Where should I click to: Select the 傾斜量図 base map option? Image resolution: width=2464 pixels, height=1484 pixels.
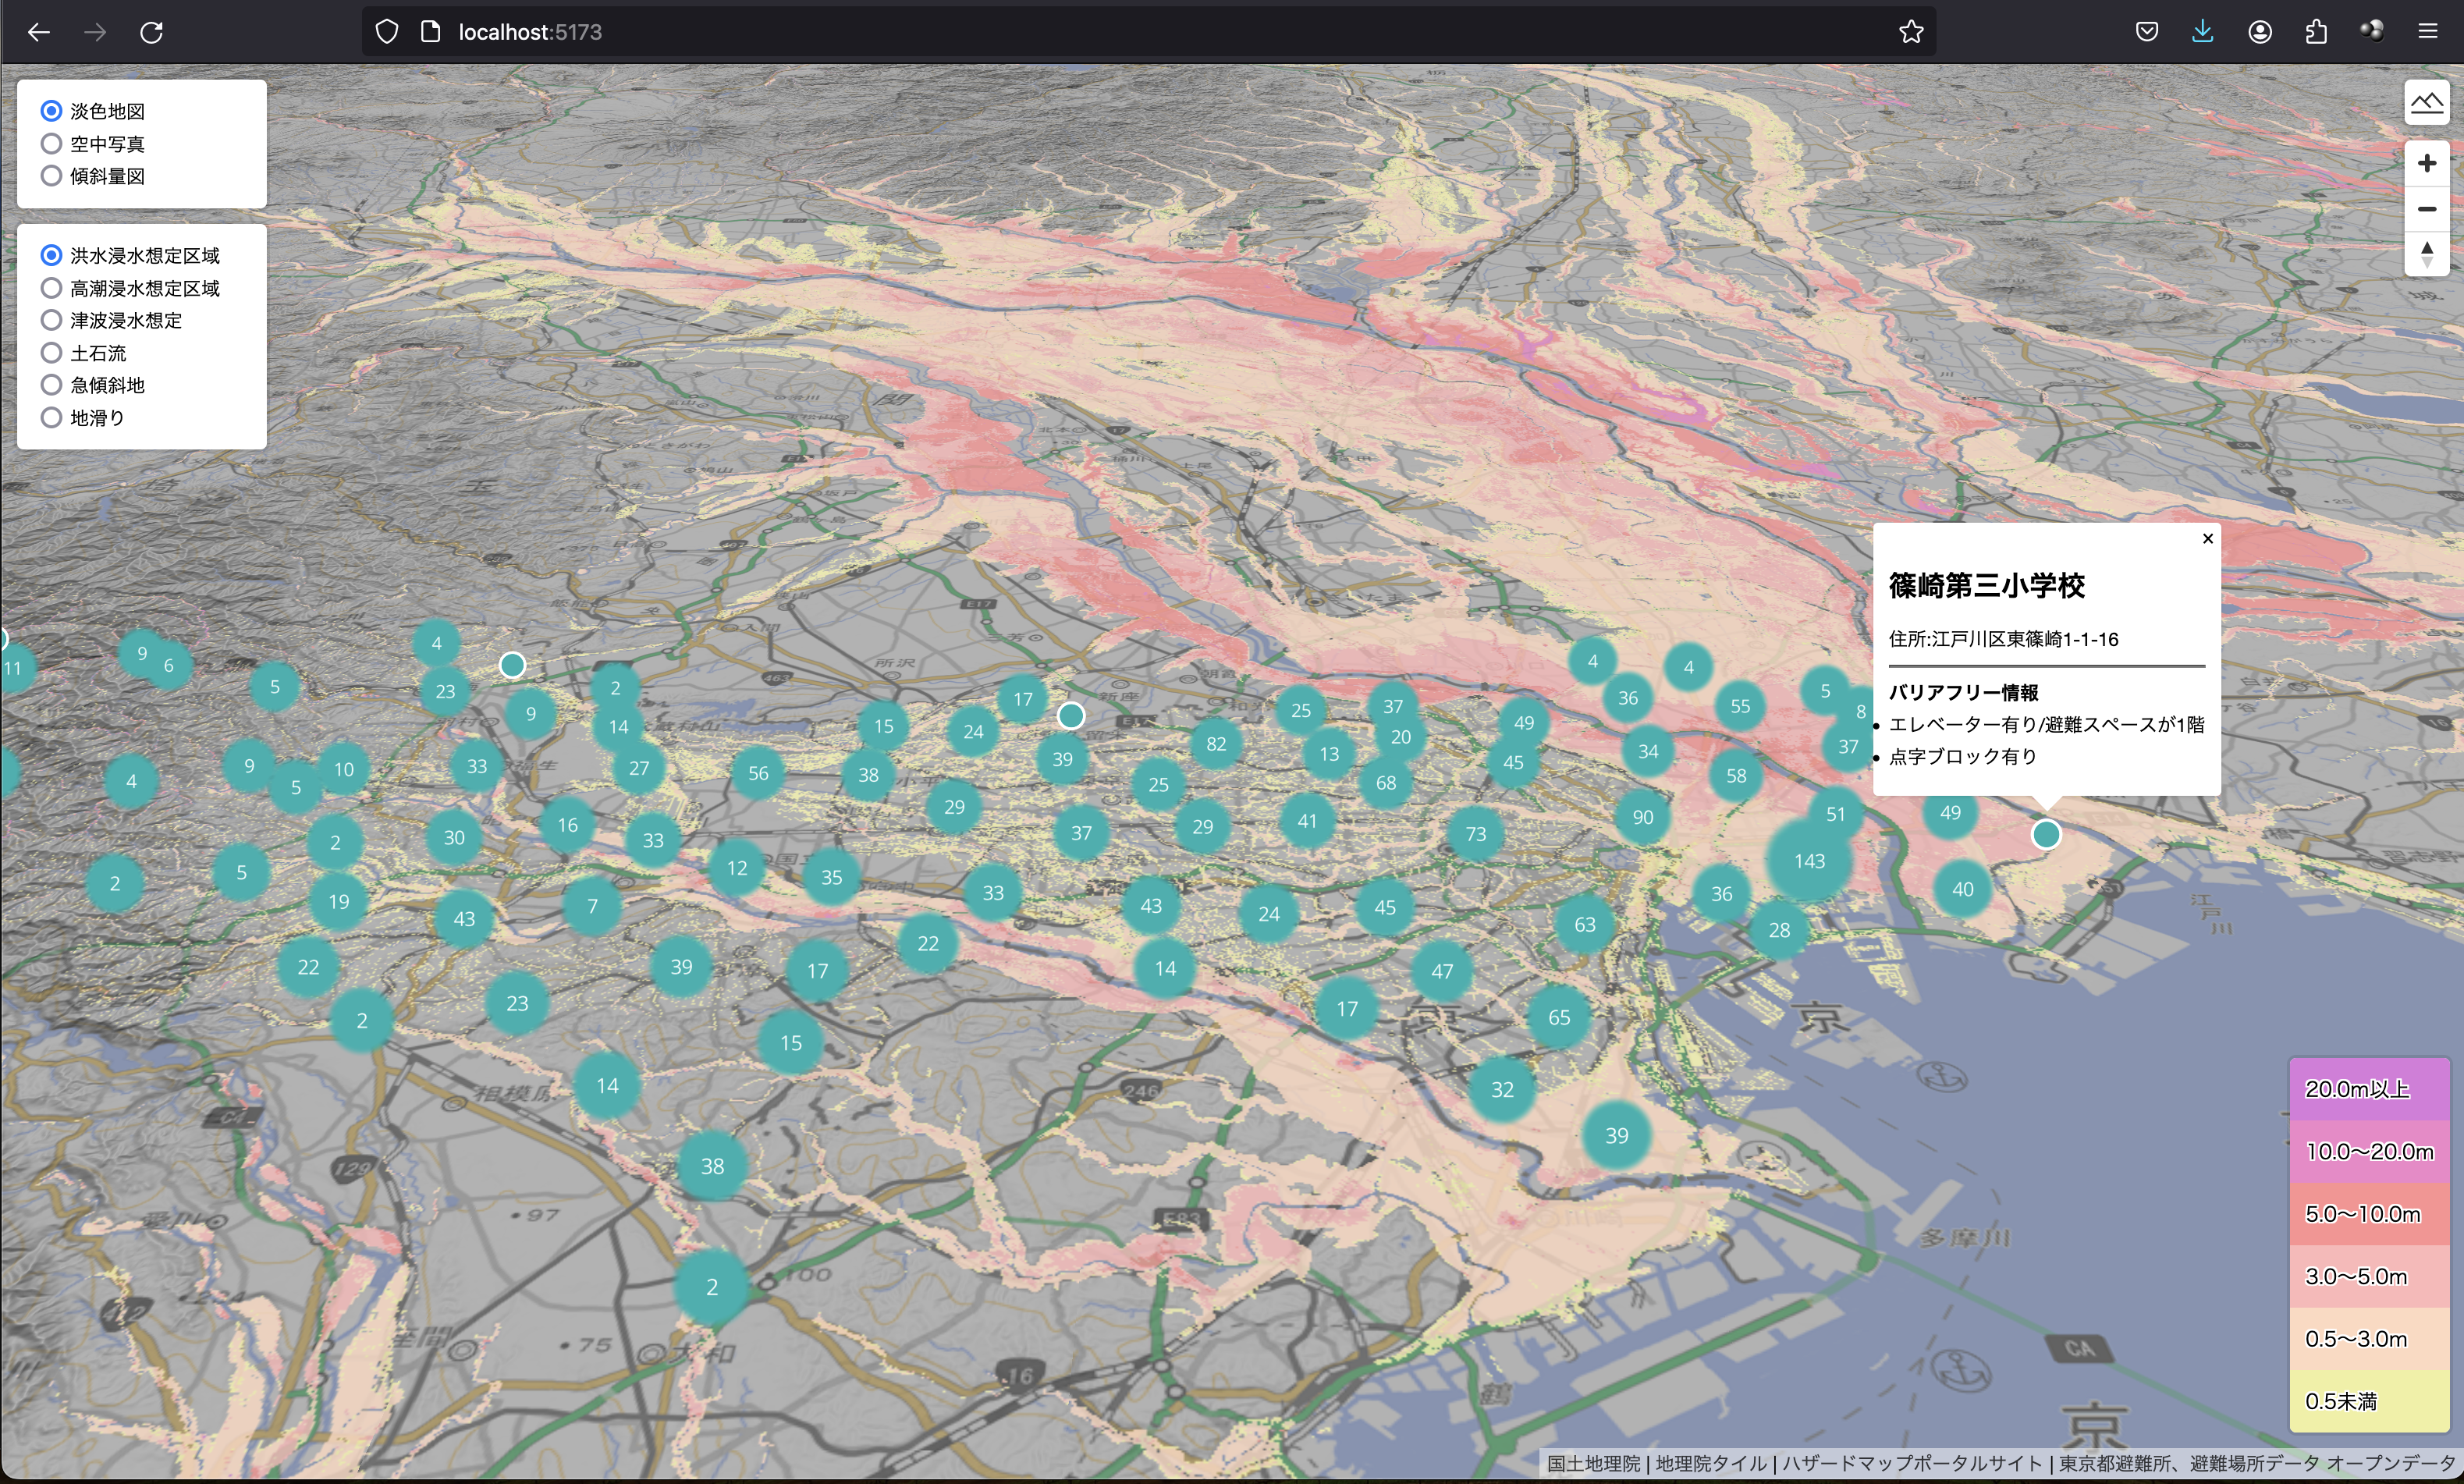click(52, 176)
